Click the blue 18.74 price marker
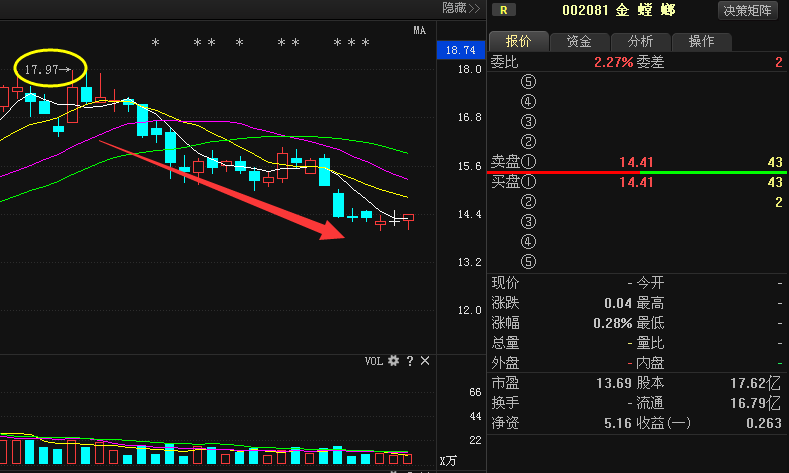The height and width of the screenshot is (473, 789). (459, 50)
